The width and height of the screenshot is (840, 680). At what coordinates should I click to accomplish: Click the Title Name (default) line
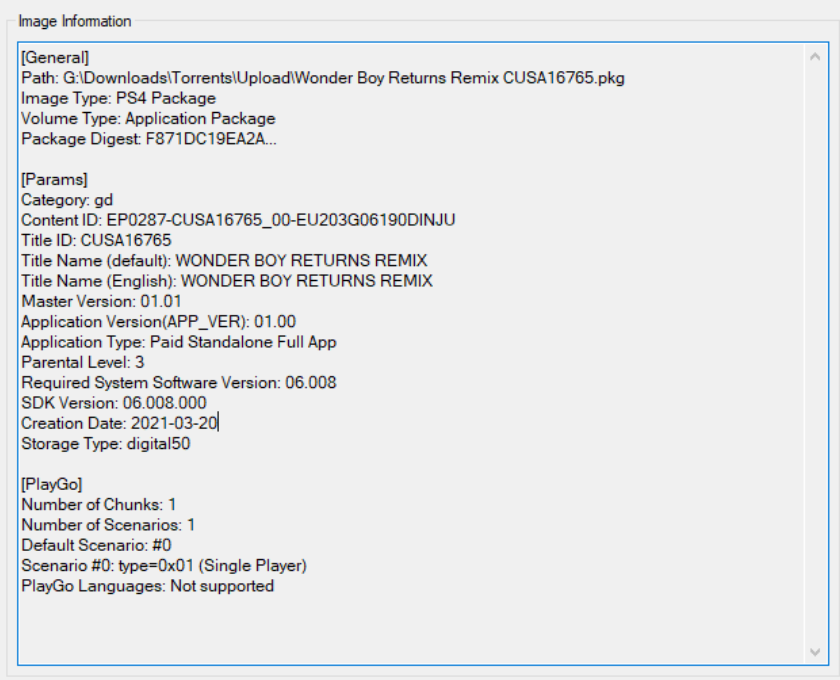point(224,260)
